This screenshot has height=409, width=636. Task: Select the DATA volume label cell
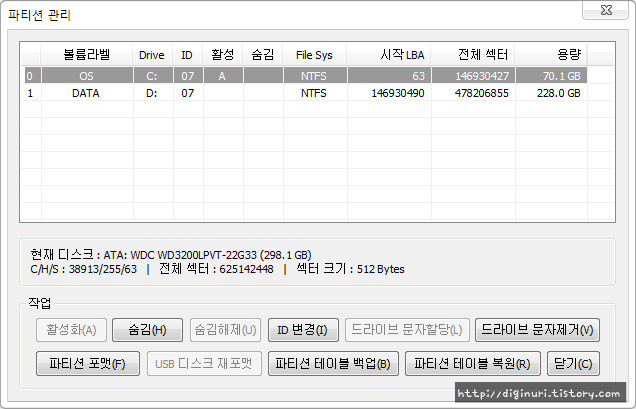pyautogui.click(x=86, y=93)
